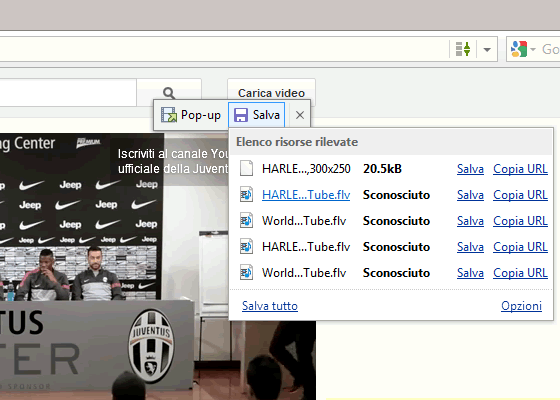560x400 pixels.
Task: Open the Google search engine selector
Action: pyautogui.click(x=524, y=49)
